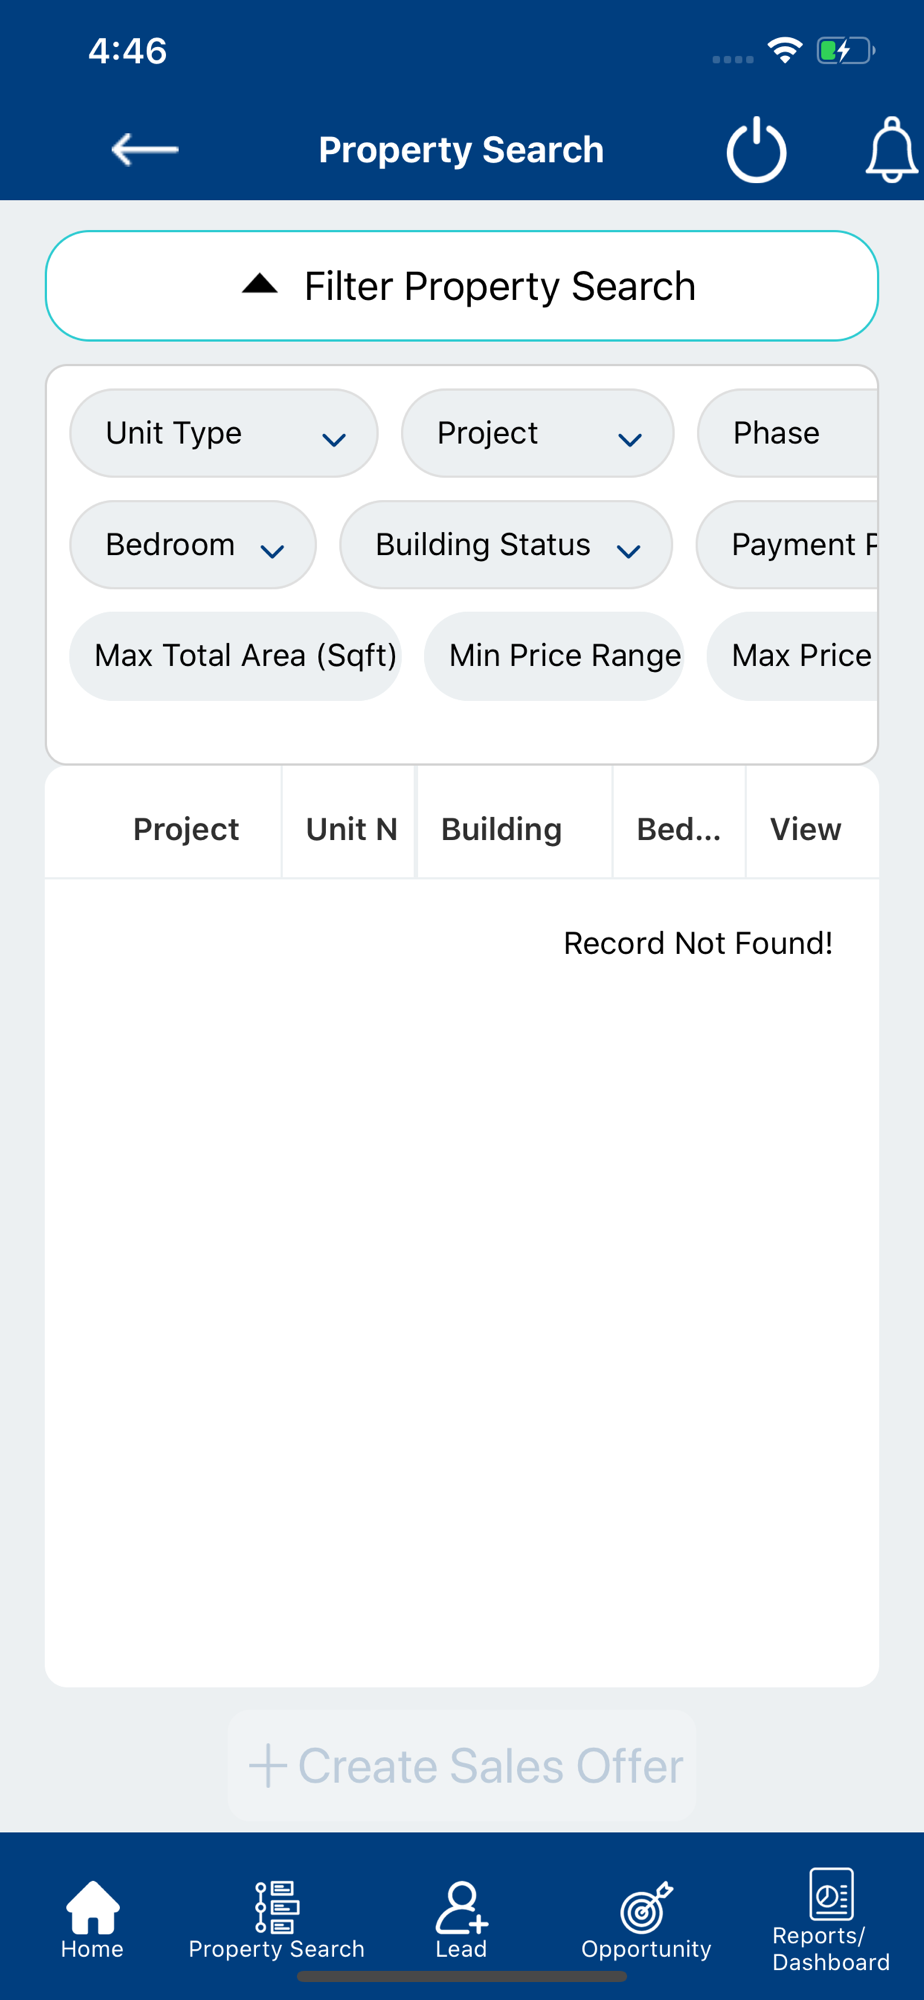Tap the Min Price Range field

click(x=555, y=656)
